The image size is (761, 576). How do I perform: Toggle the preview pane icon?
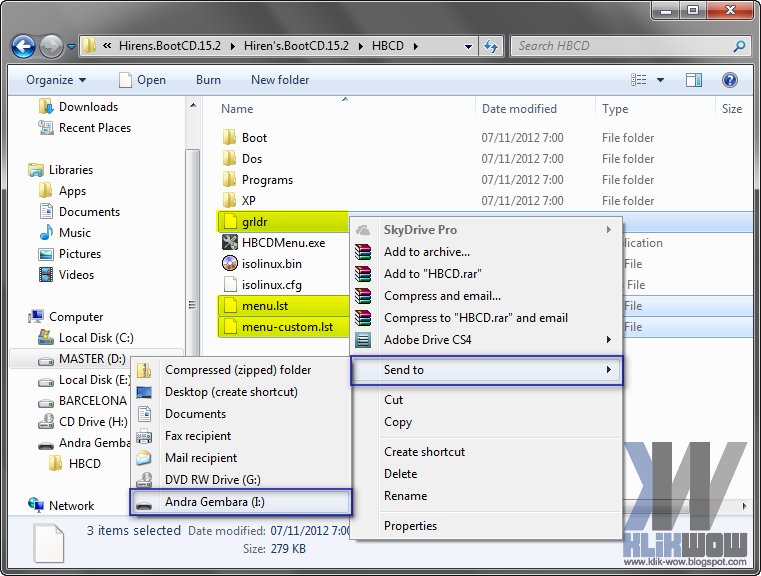click(694, 80)
